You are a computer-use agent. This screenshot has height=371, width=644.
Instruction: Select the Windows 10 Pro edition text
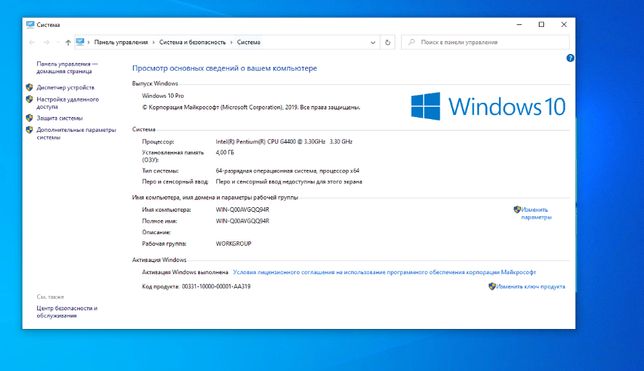pyautogui.click(x=163, y=96)
